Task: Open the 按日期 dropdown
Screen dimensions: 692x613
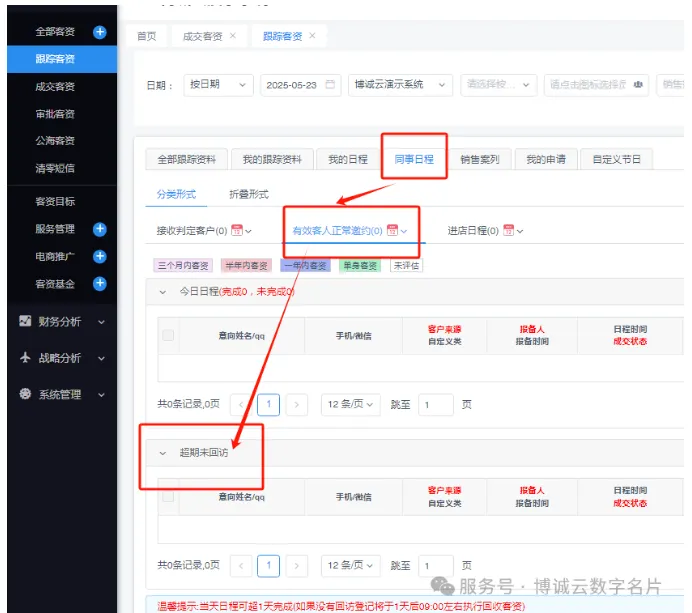Action: point(217,85)
